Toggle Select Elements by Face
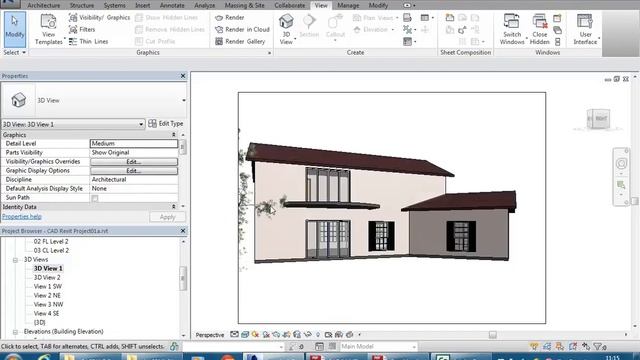Screen dimensions: 640x360 573,347
